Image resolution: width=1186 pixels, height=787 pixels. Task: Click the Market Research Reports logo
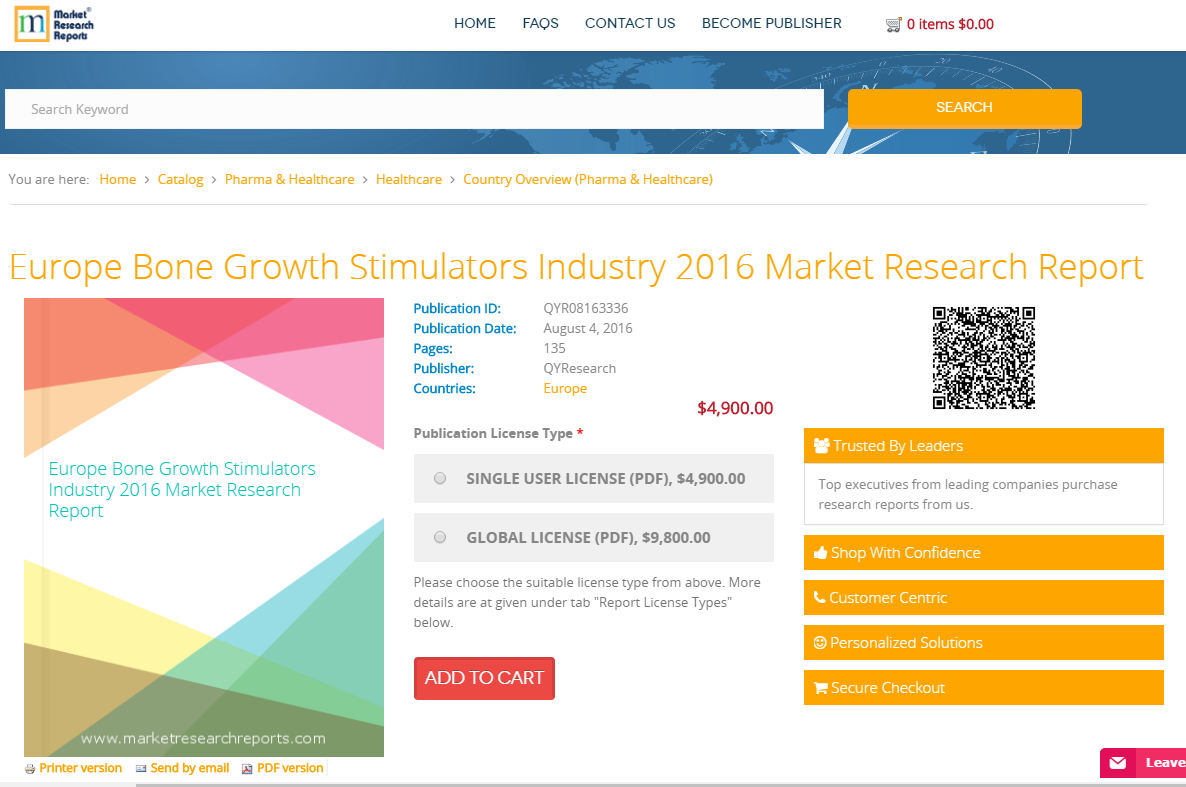[x=52, y=23]
